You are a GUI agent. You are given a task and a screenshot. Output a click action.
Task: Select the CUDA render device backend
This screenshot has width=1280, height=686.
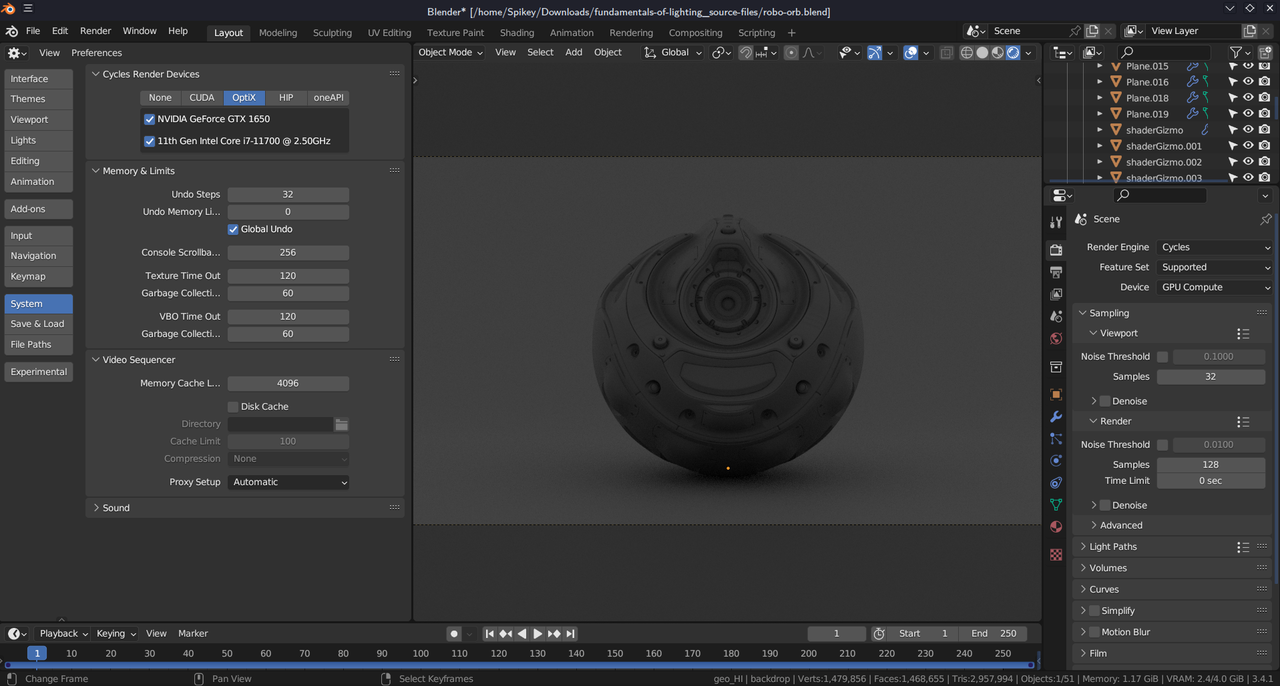pyautogui.click(x=201, y=97)
